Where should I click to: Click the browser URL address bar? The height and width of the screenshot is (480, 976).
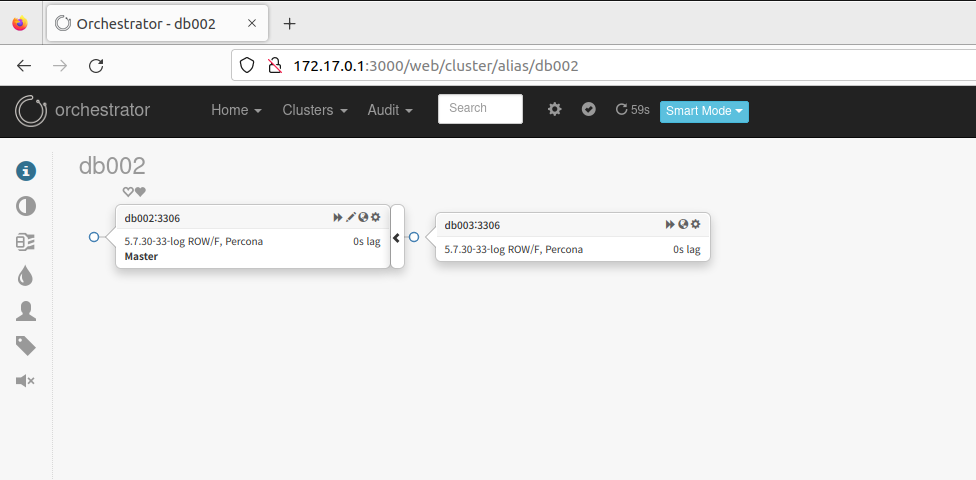click(x=604, y=65)
